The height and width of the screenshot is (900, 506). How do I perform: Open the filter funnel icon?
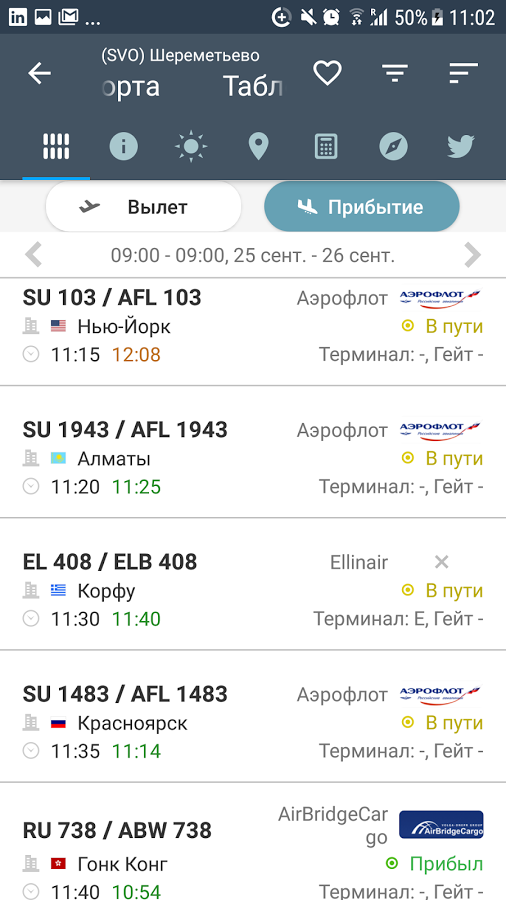point(395,73)
